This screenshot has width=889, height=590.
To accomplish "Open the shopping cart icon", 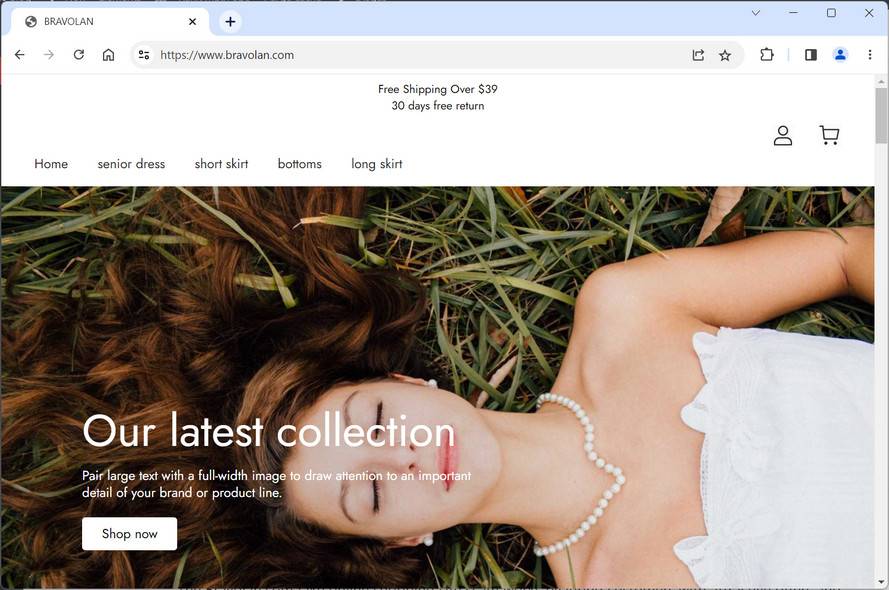I will click(x=829, y=135).
